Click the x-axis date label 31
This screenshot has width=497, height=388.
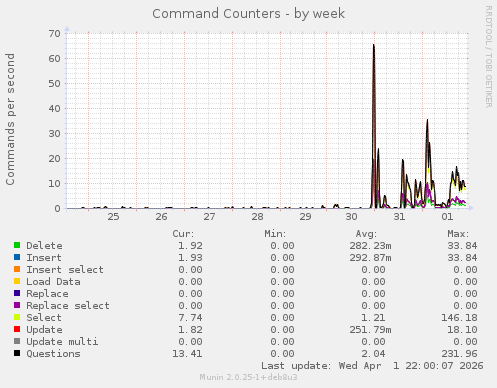[x=399, y=217]
